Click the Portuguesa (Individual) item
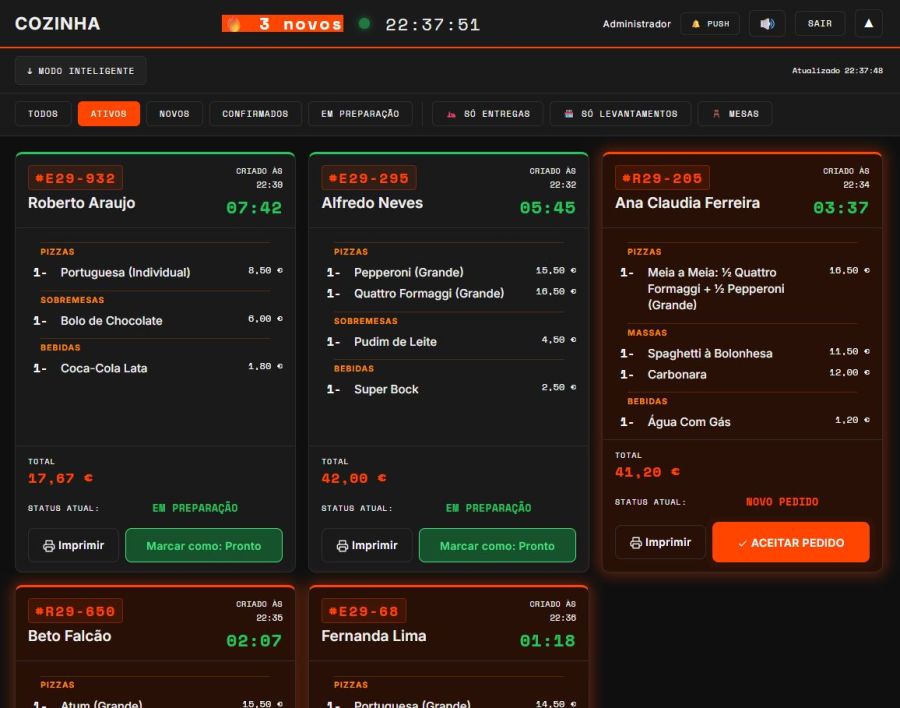Image resolution: width=900 pixels, height=708 pixels. [x=125, y=272]
